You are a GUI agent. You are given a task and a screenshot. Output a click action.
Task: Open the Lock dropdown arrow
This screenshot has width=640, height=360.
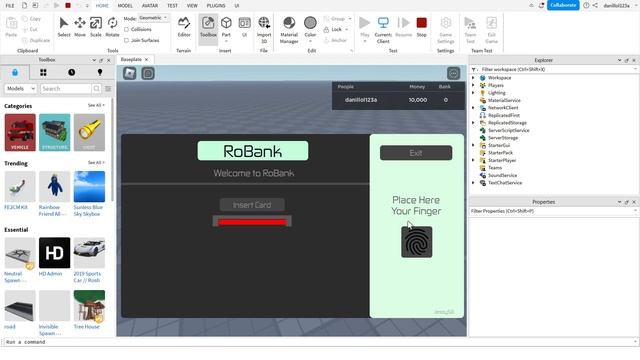[x=347, y=29]
